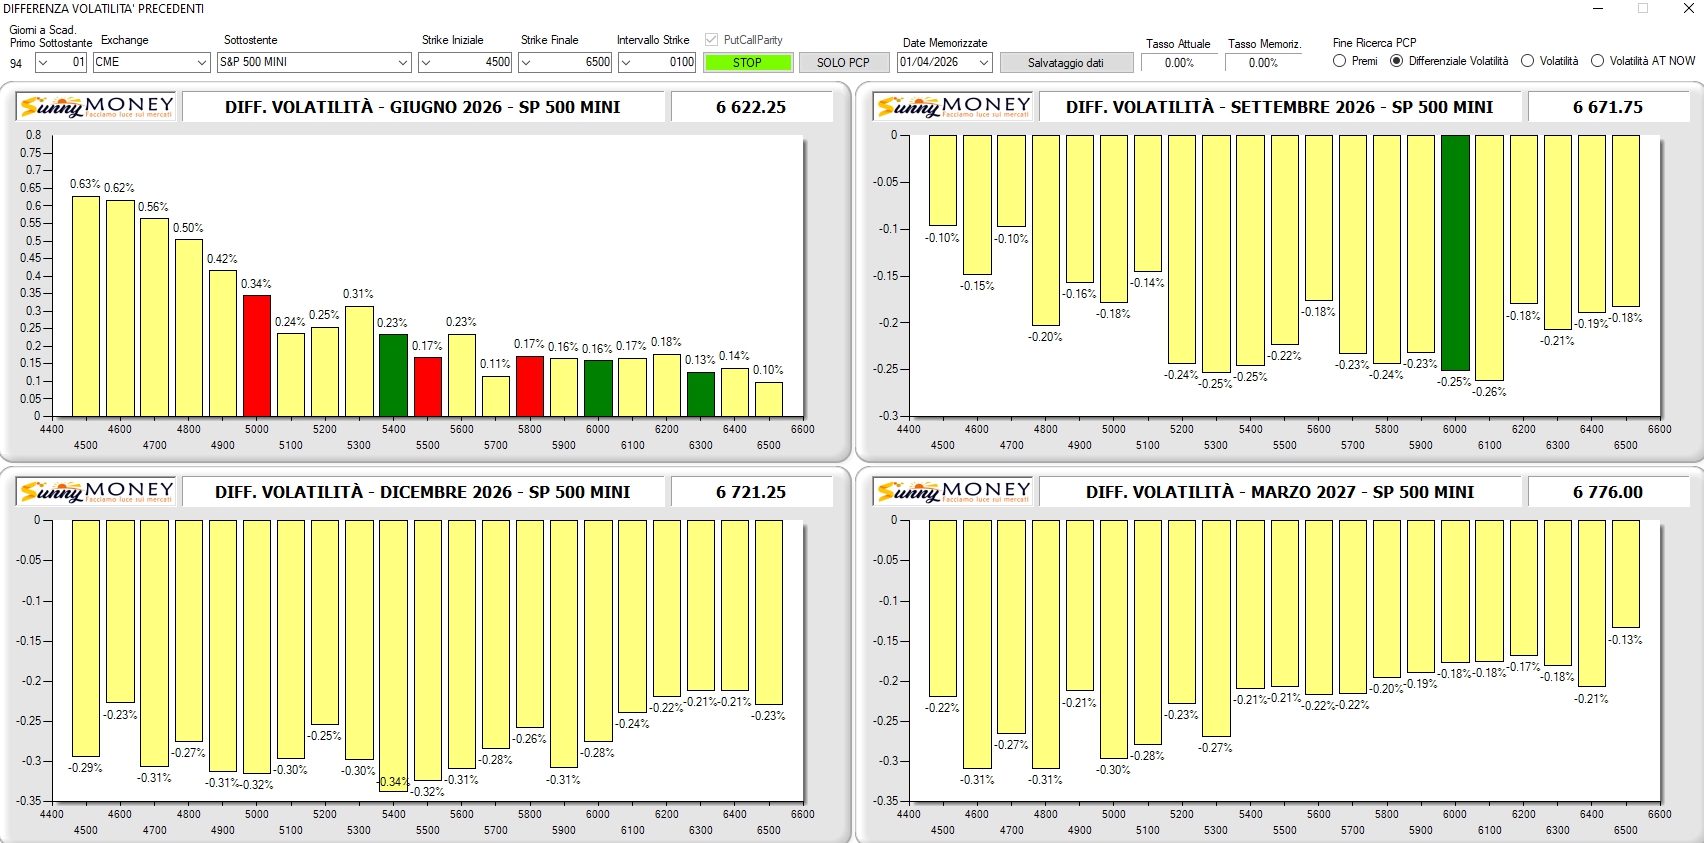Open the Exchange dropdown showing CME
The width and height of the screenshot is (1704, 843).
(x=201, y=62)
